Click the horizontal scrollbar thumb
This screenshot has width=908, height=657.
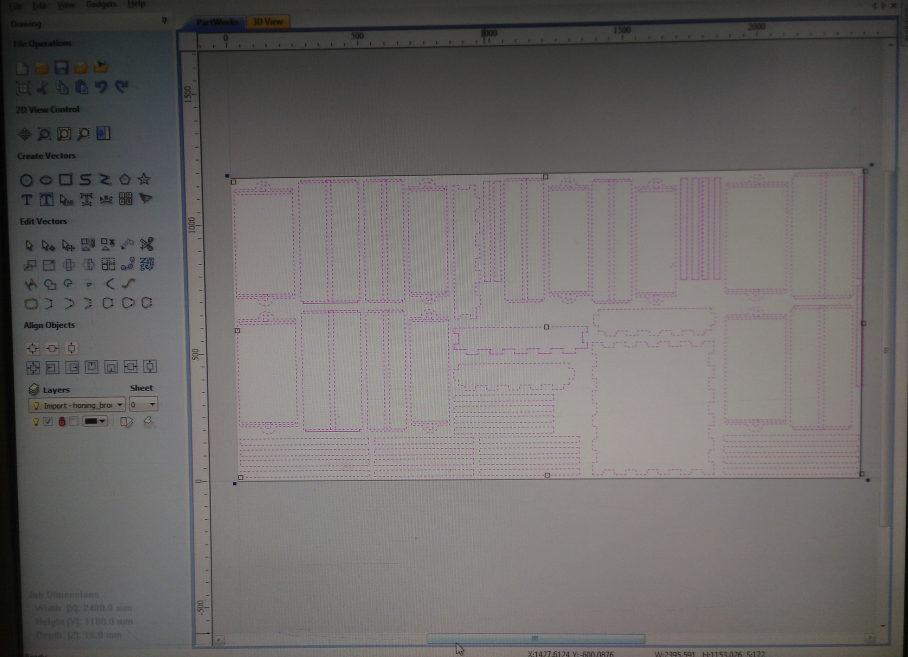point(536,639)
